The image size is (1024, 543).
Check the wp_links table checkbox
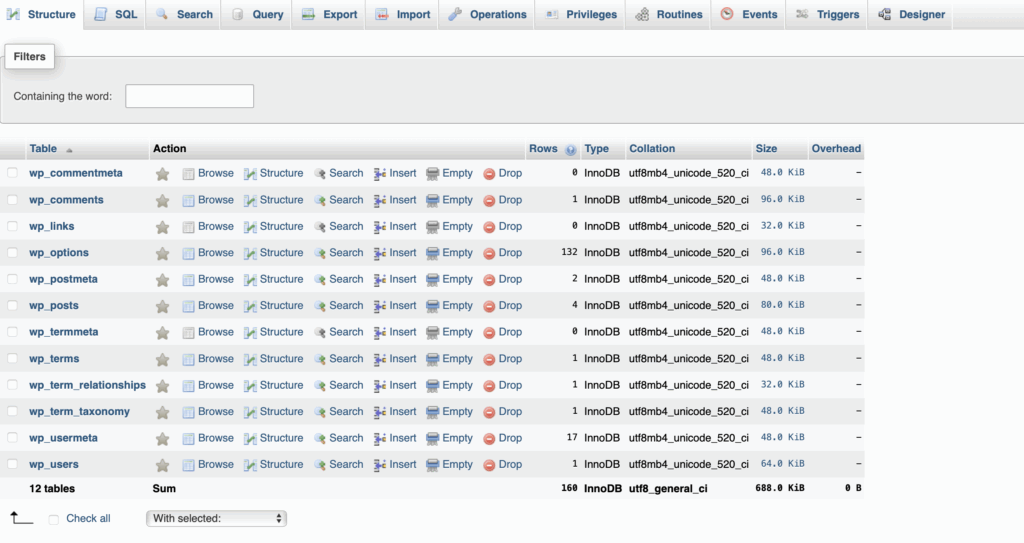coord(12,225)
